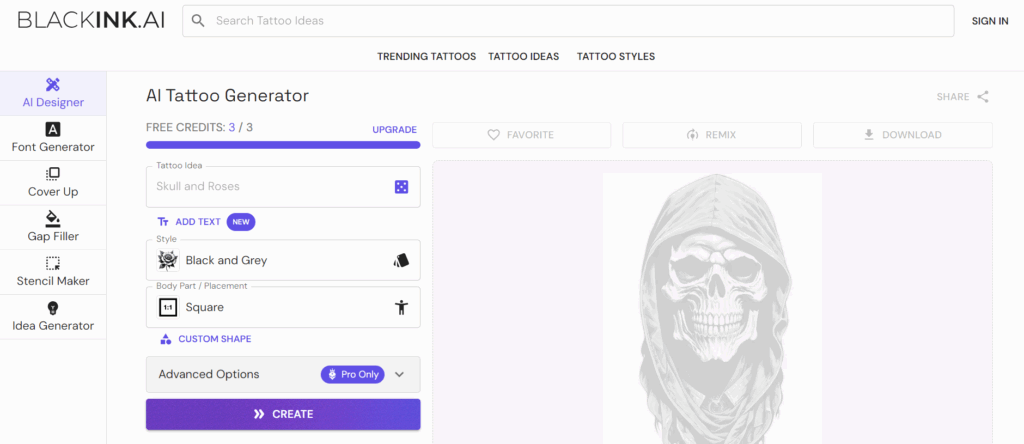Click the style swatch cards icon
Image resolution: width=1024 pixels, height=444 pixels.
[x=401, y=260]
